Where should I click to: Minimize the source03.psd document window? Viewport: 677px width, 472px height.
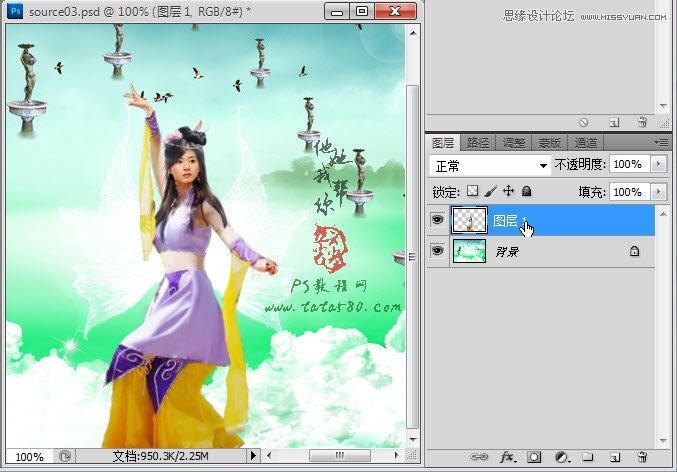[x=337, y=12]
